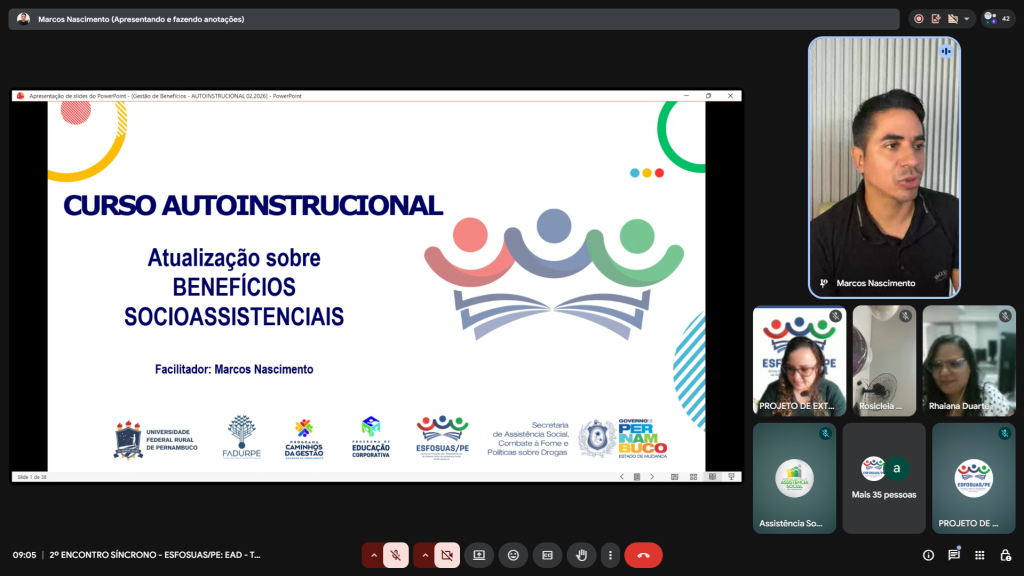This screenshot has width=1024, height=576.
Task: Click the recording indicator icon
Action: 919,19
